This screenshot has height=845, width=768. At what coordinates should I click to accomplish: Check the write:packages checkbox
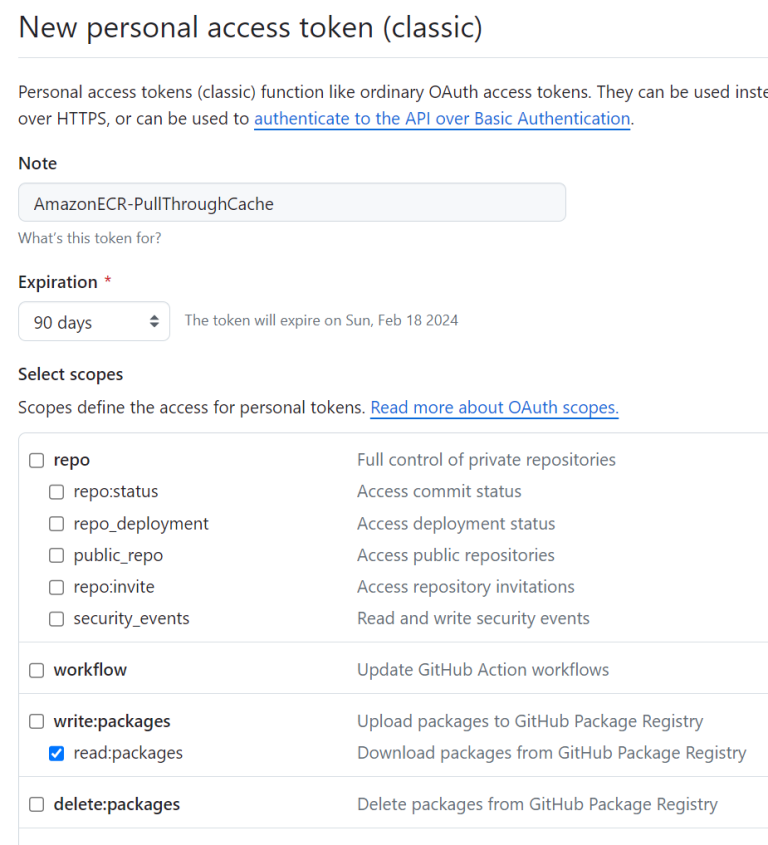[x=37, y=722]
